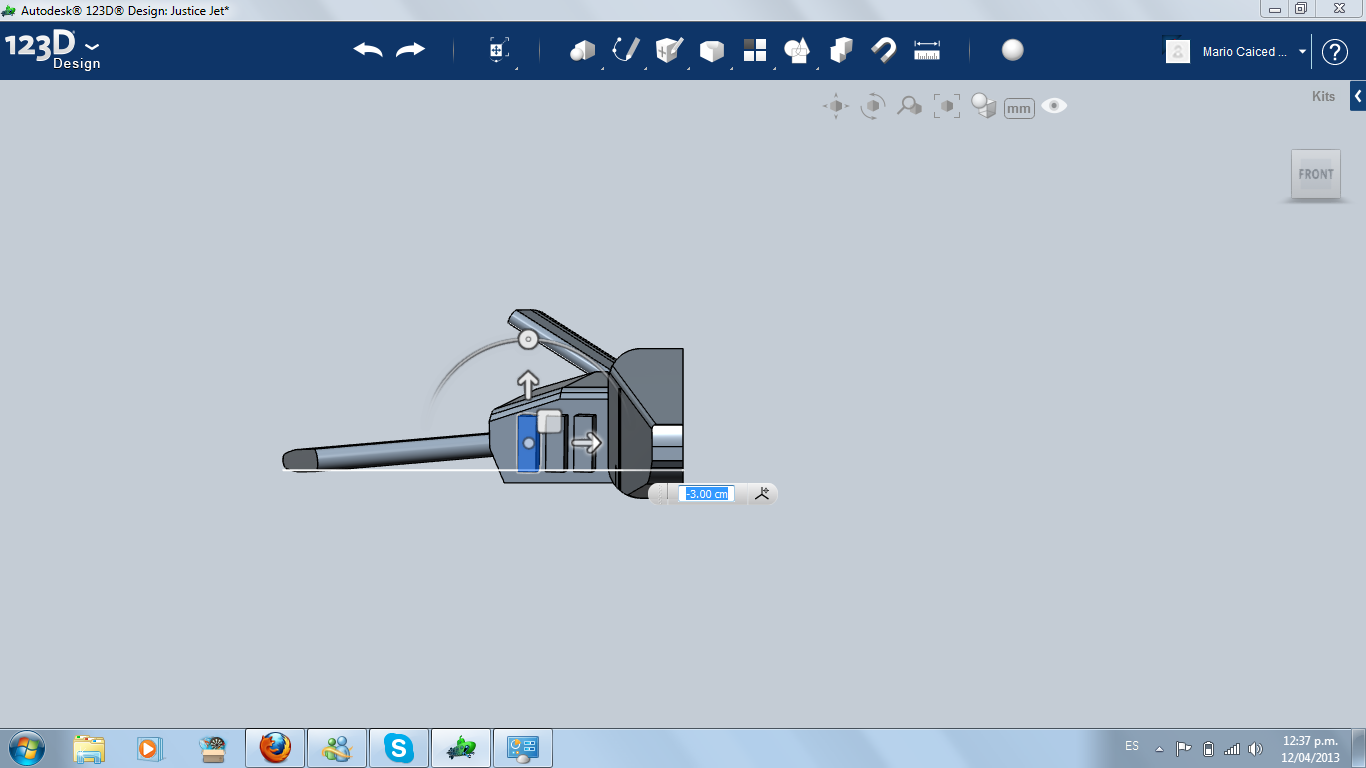This screenshot has width=1366, height=768.
Task: Open the Action Center flag icon
Action: pos(1183,749)
